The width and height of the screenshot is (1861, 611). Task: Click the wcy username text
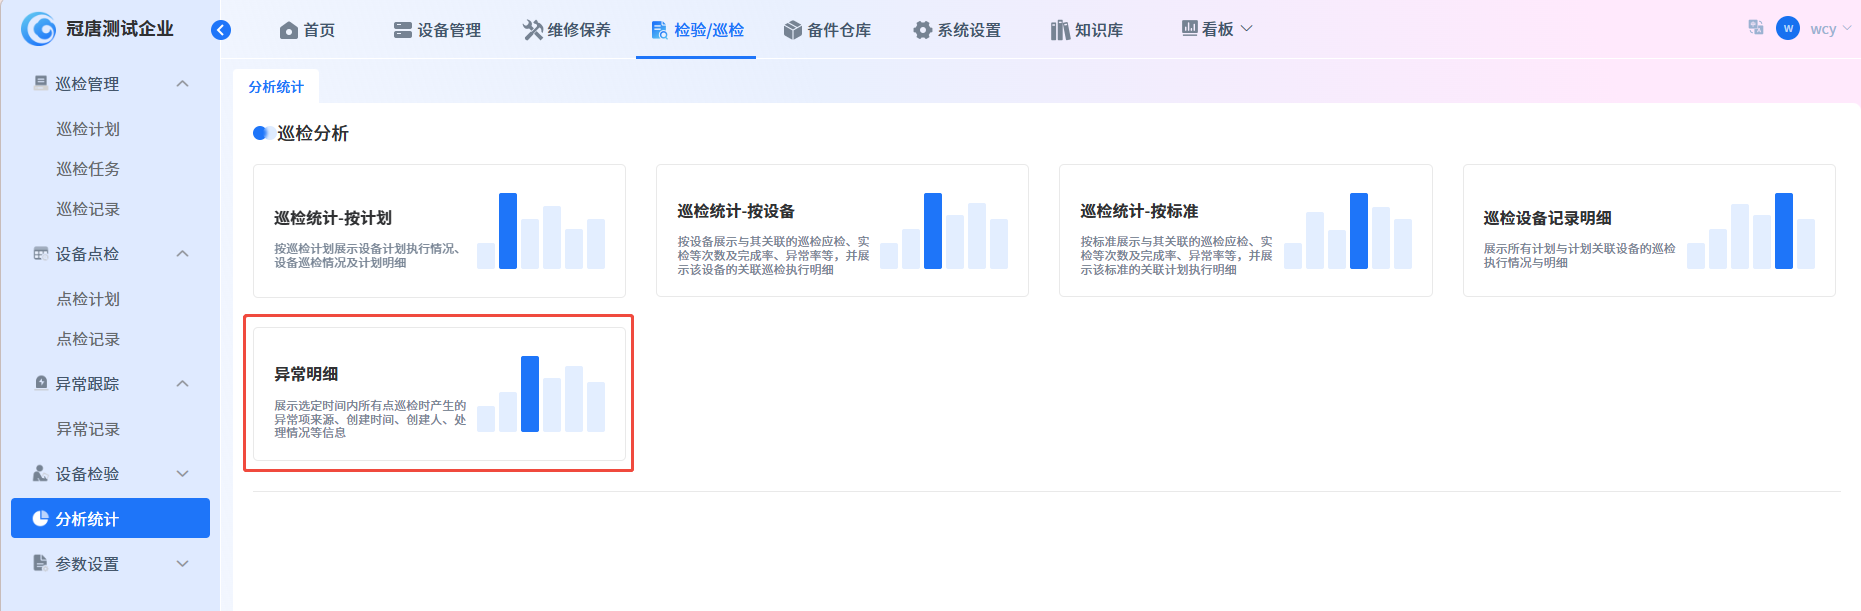[1823, 29]
